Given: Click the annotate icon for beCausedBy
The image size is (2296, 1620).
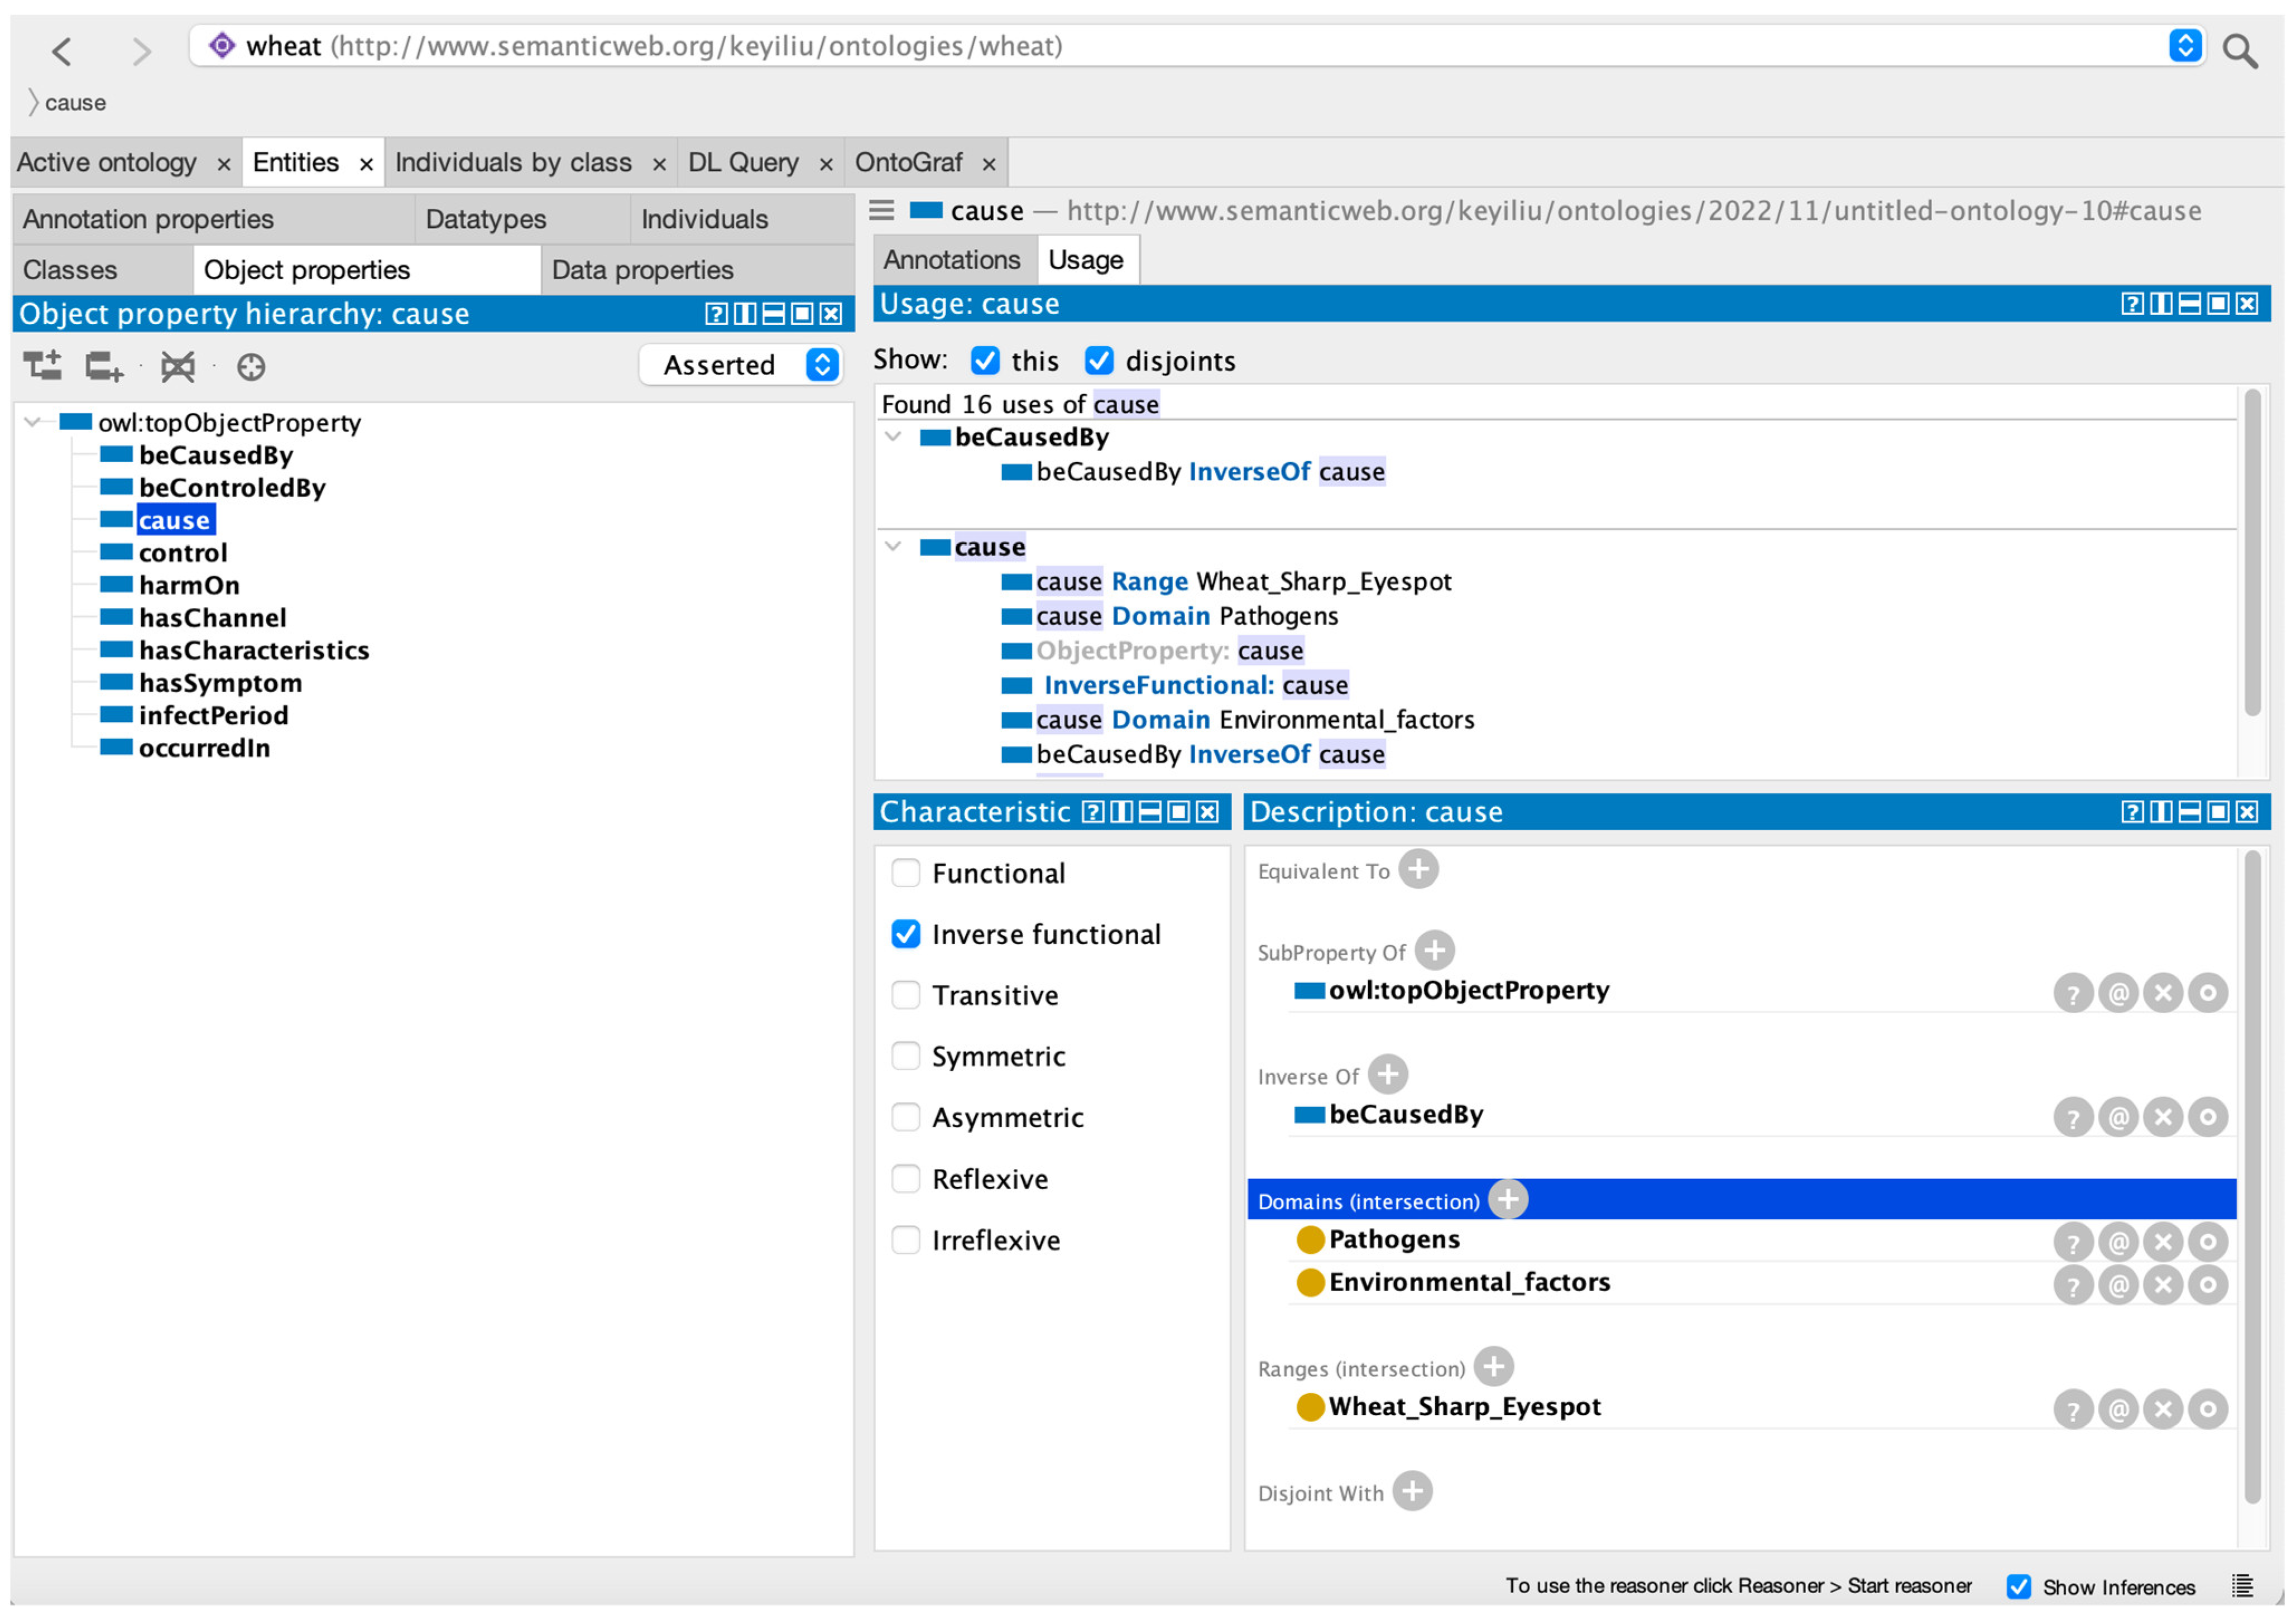Looking at the screenshot, I should [x=2118, y=1117].
